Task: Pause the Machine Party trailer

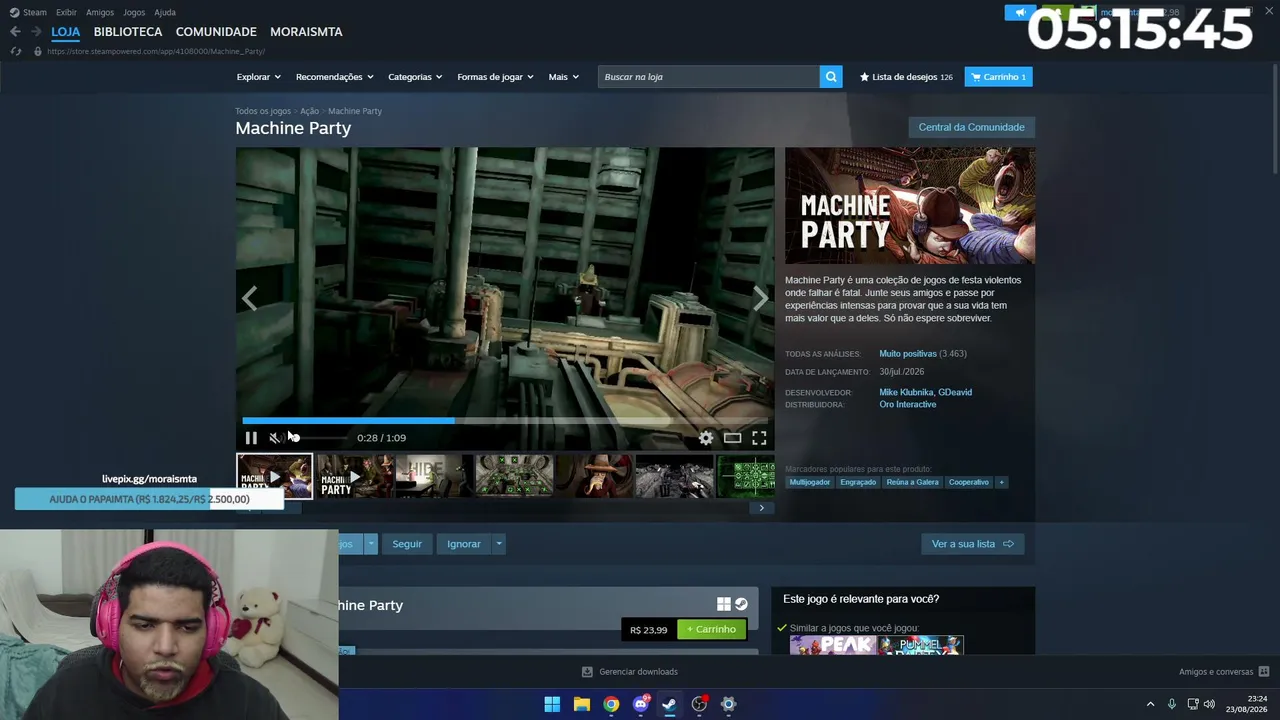Action: pos(251,438)
